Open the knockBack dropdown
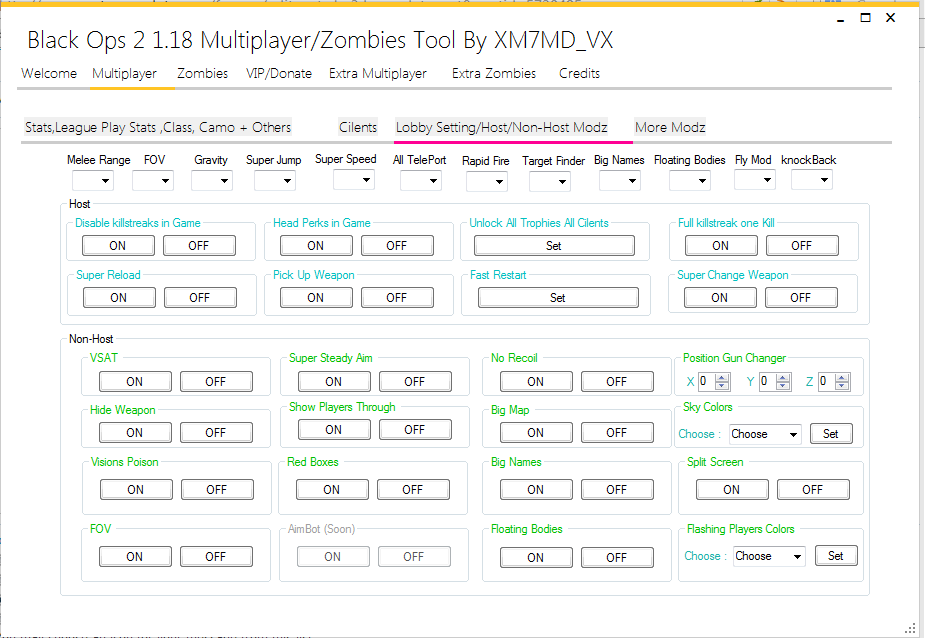Image resolution: width=925 pixels, height=638 pixels. coord(812,179)
